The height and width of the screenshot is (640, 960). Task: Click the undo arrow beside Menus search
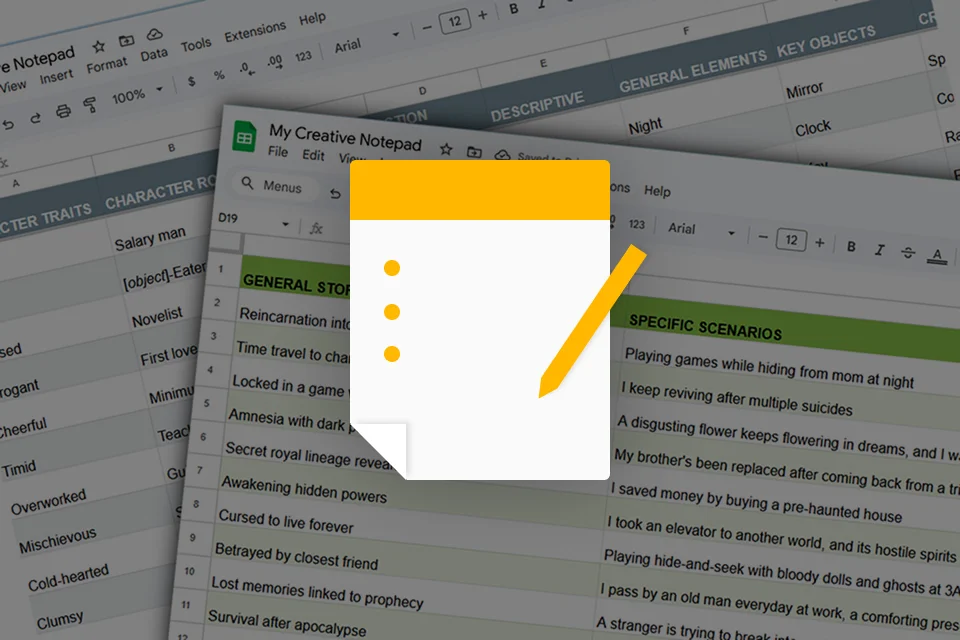[335, 194]
